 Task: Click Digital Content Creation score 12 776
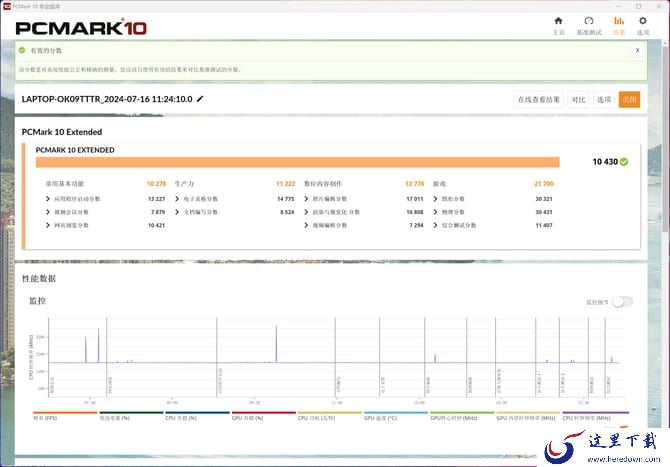pos(414,184)
